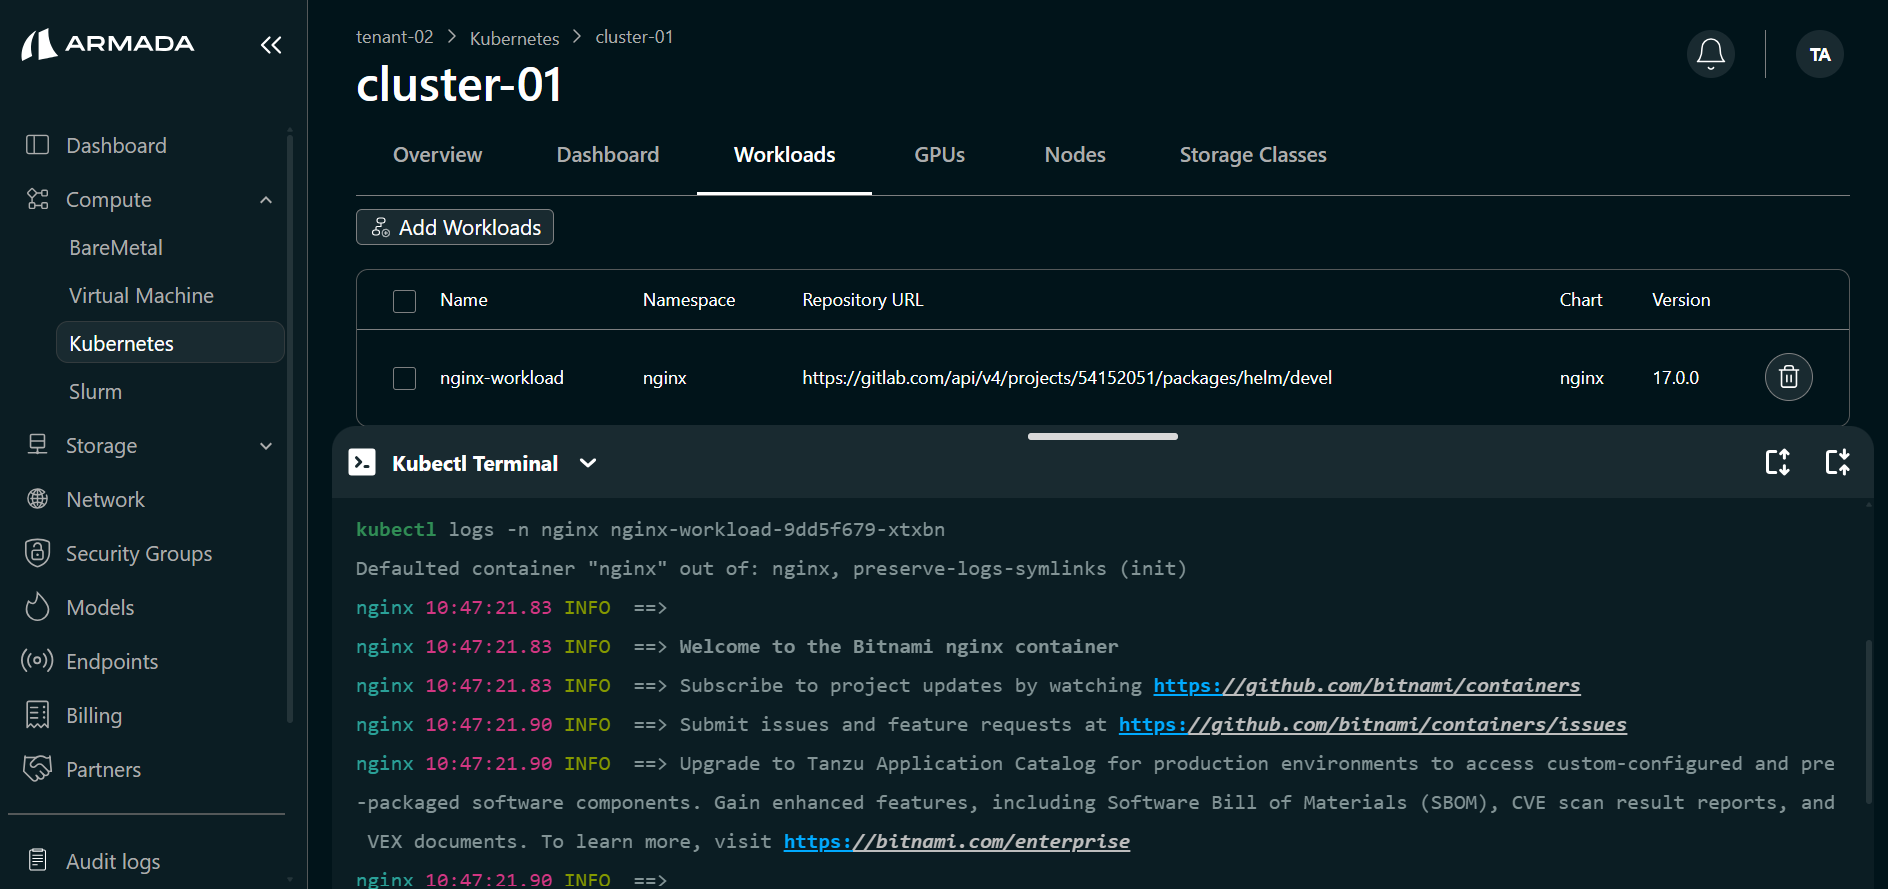Image resolution: width=1888 pixels, height=889 pixels.
Task: Click the Armada logo
Action: pos(108,44)
